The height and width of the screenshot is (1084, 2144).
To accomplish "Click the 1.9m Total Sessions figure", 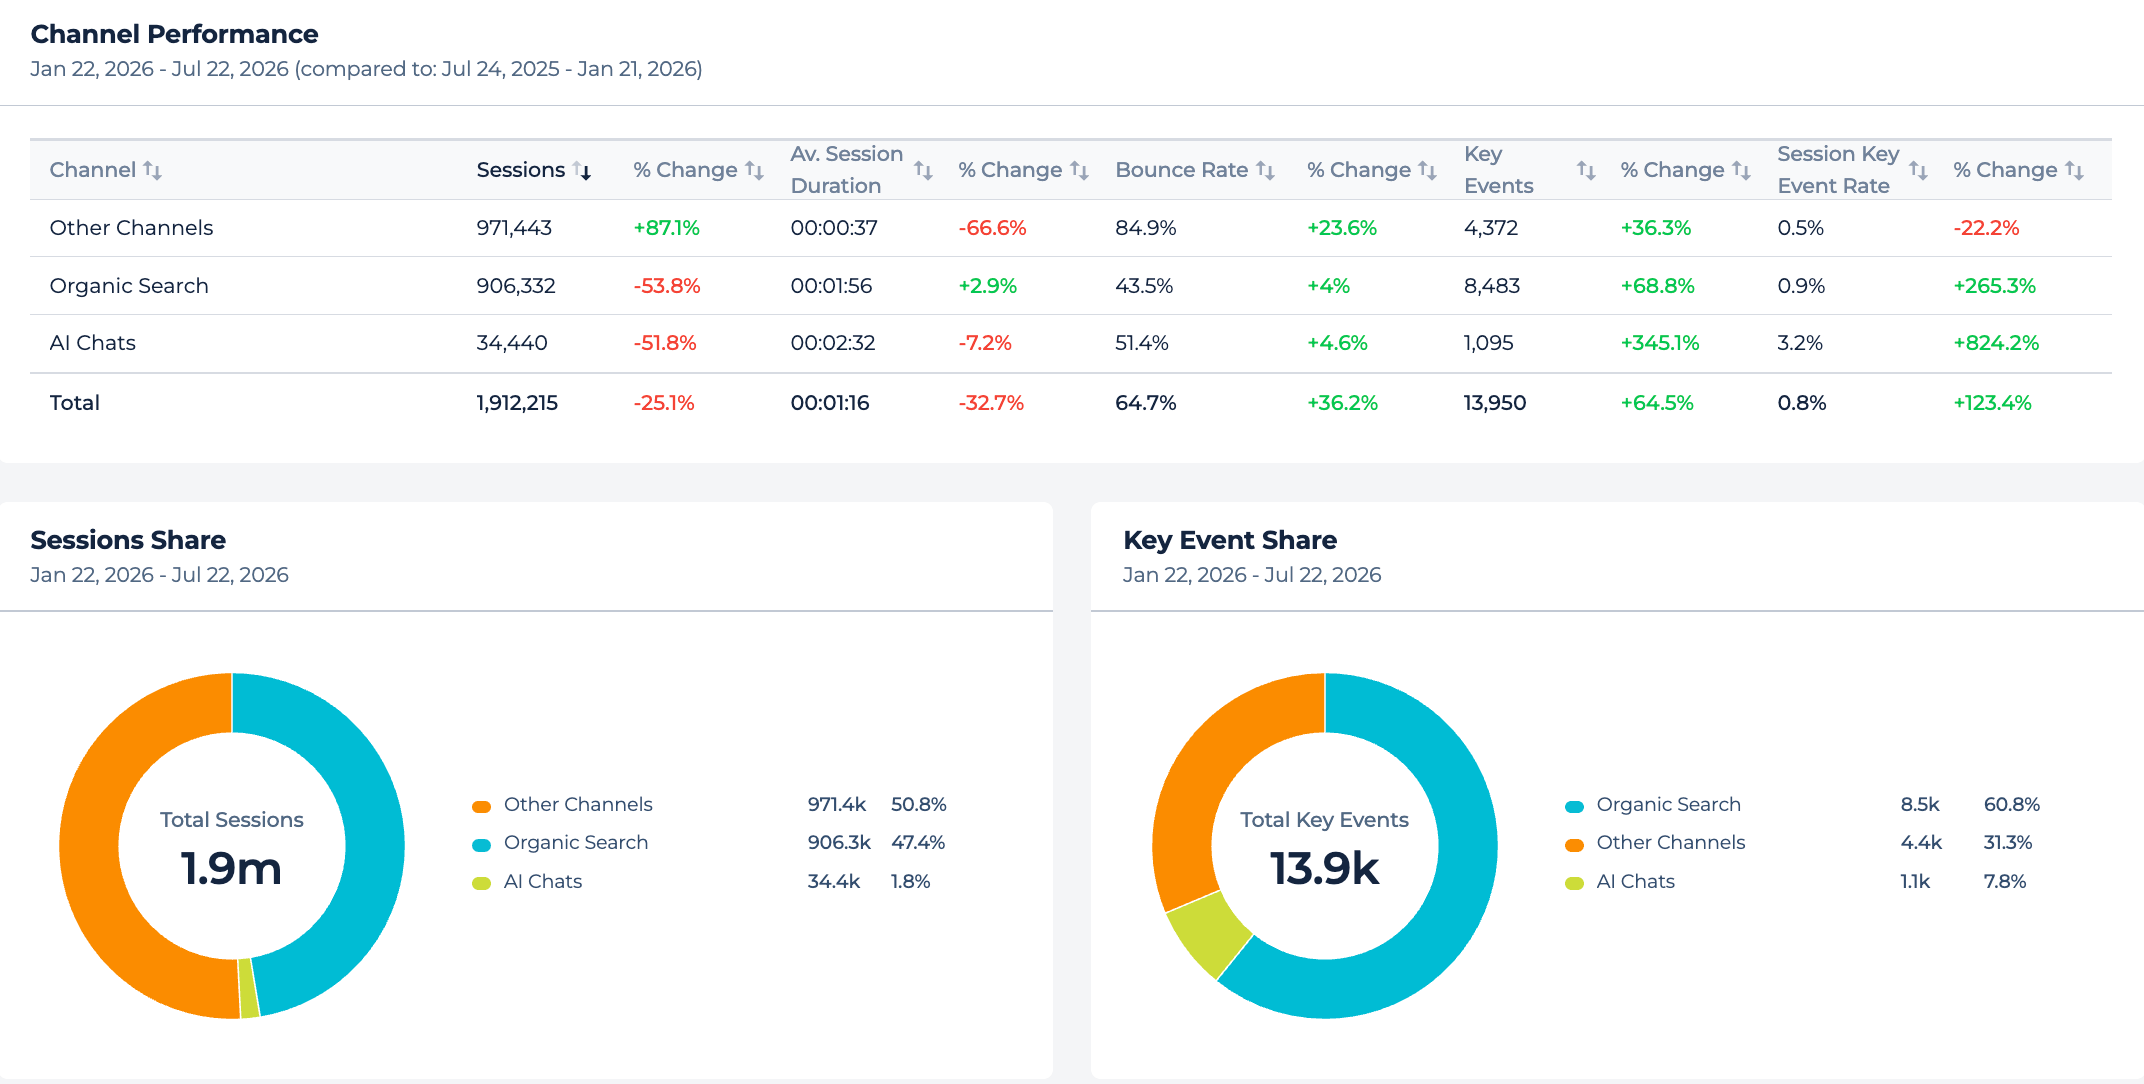I will coord(231,868).
